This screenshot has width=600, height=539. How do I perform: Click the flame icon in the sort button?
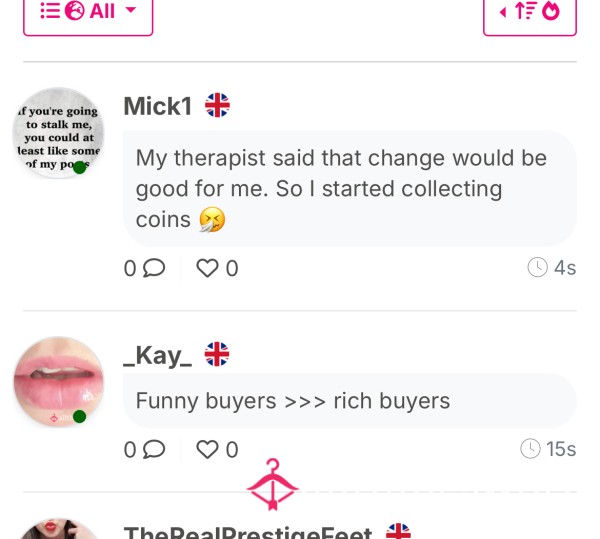(551, 11)
